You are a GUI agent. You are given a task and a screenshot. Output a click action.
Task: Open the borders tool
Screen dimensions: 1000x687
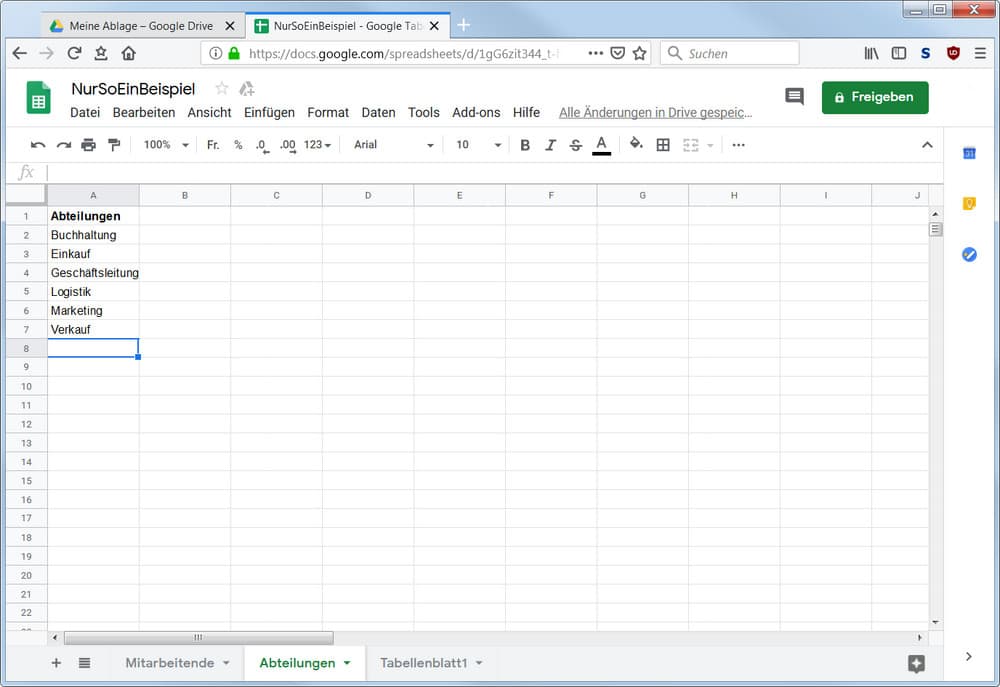pyautogui.click(x=662, y=145)
